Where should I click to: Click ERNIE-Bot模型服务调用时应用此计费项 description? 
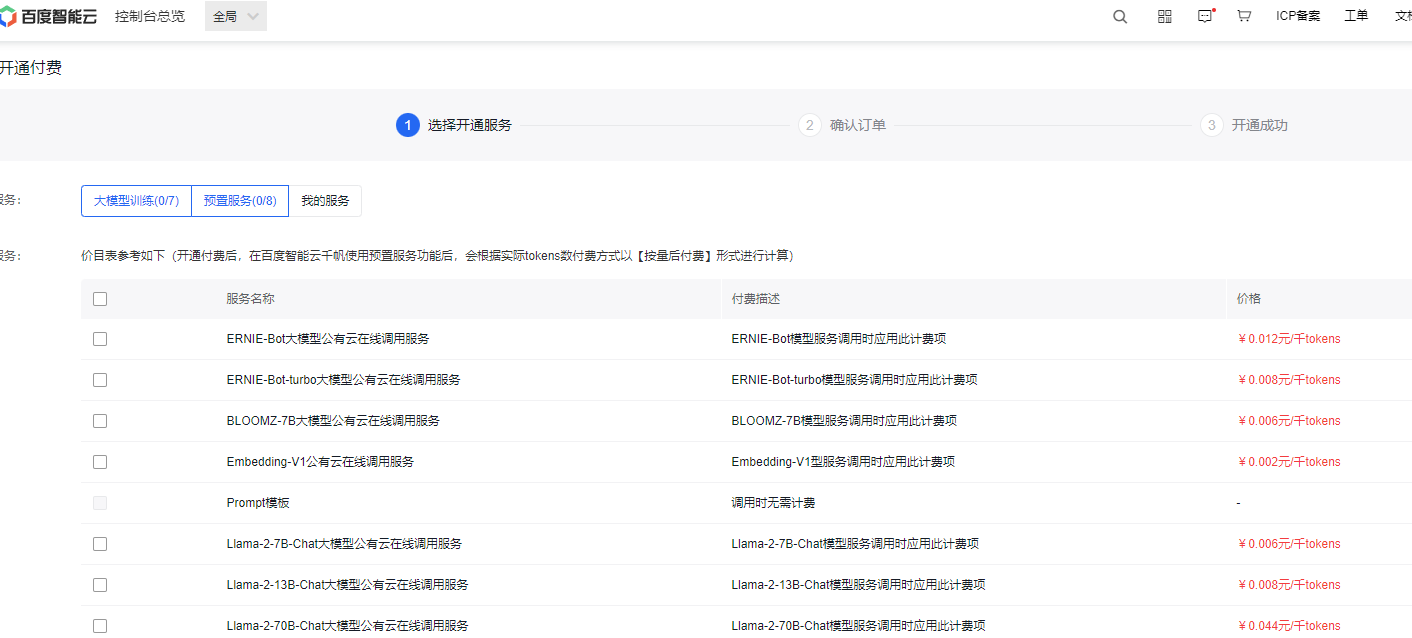[x=839, y=339]
